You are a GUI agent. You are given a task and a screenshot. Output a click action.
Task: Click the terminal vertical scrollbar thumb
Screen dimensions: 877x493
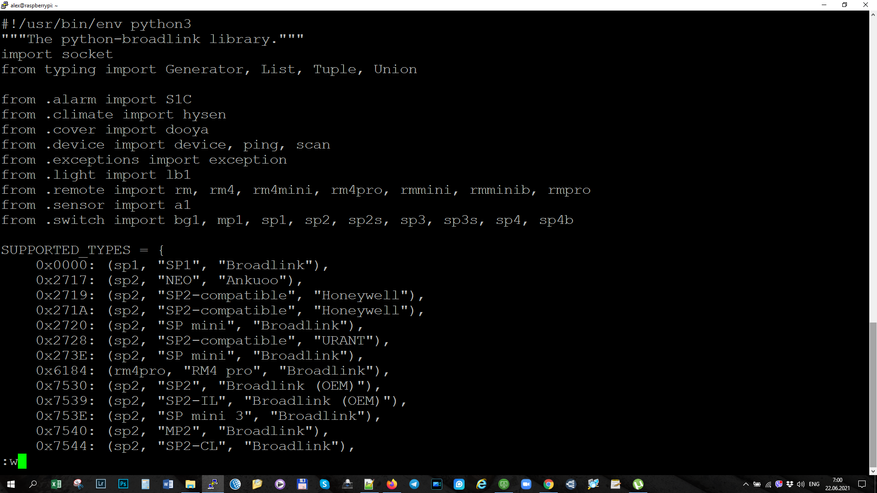pyautogui.click(x=873, y=395)
